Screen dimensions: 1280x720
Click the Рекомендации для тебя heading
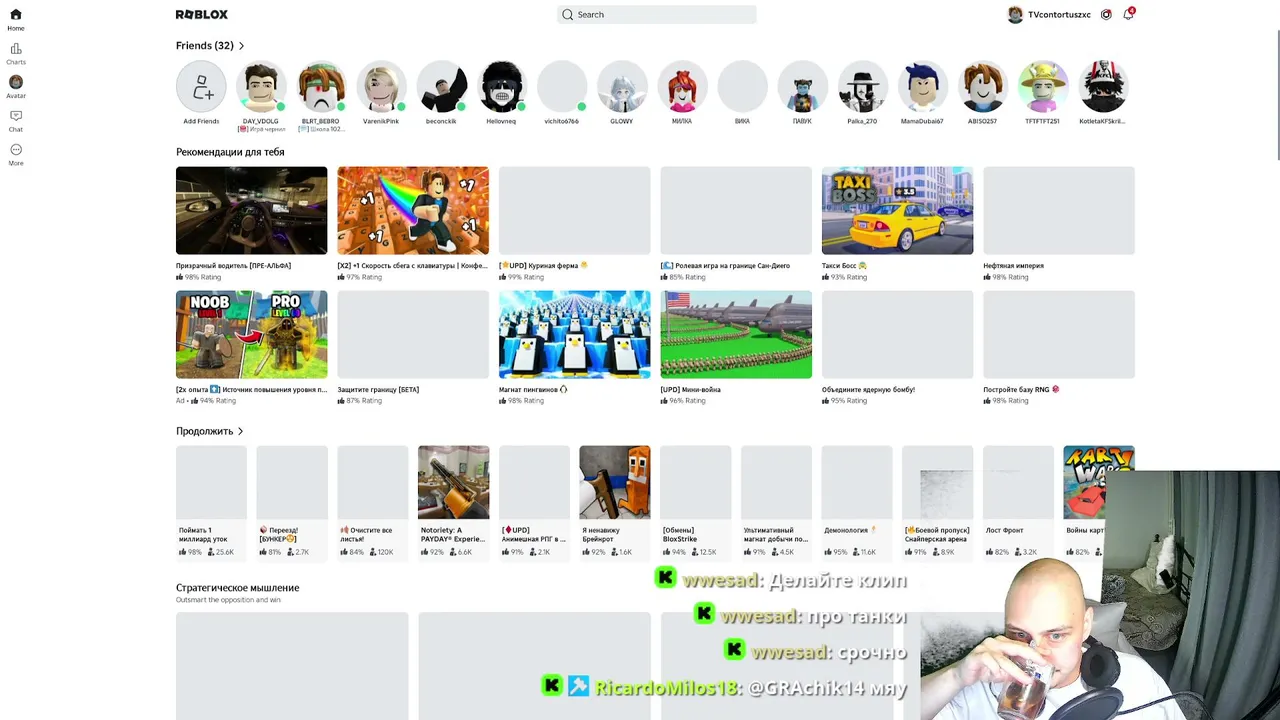click(x=230, y=152)
